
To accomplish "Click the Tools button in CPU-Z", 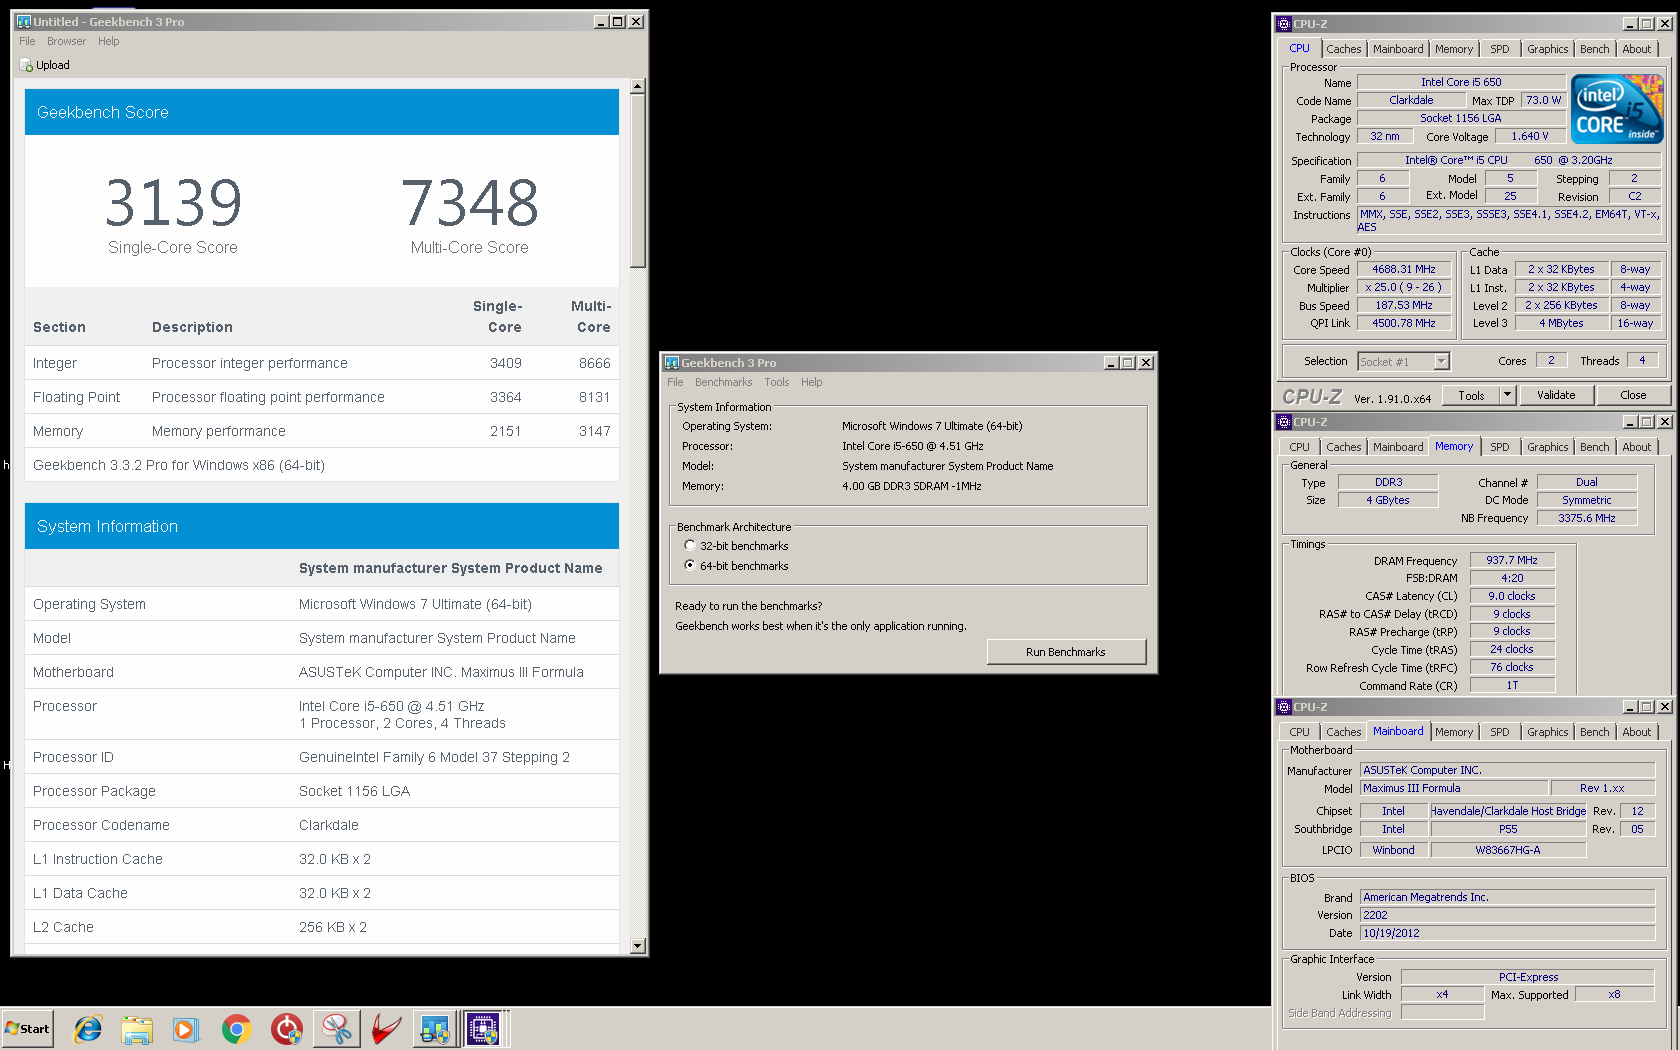I will [x=1471, y=395].
